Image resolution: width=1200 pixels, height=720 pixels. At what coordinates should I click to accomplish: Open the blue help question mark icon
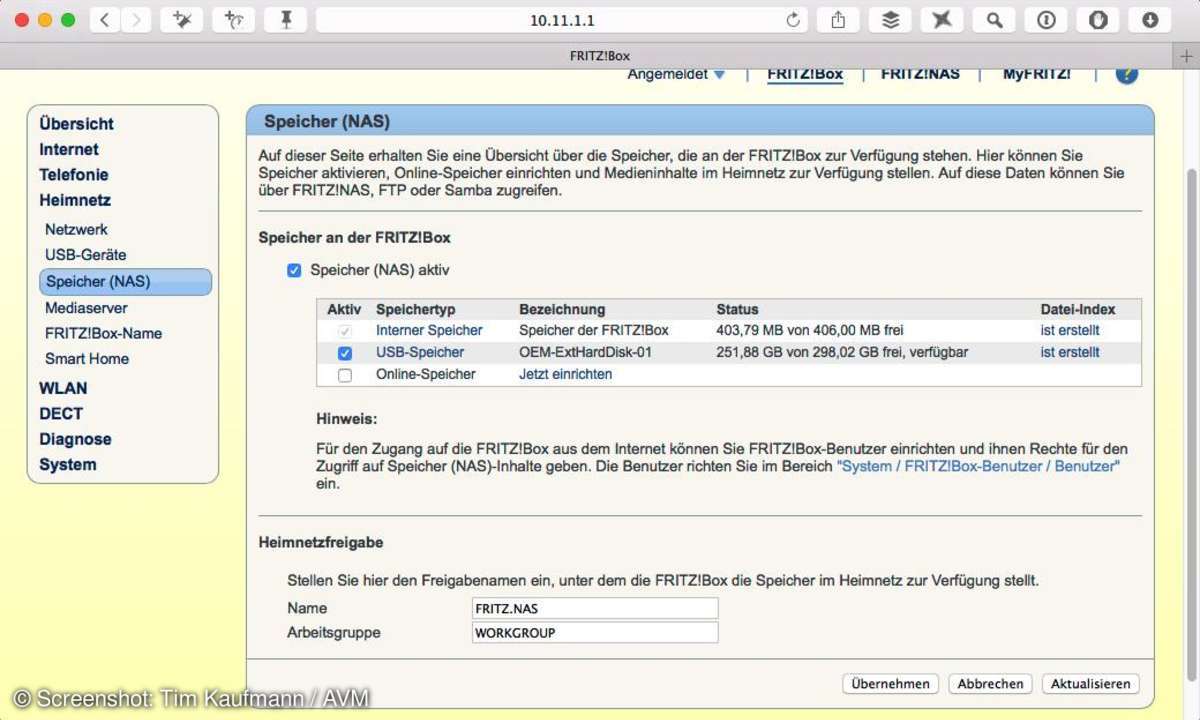tap(1127, 74)
